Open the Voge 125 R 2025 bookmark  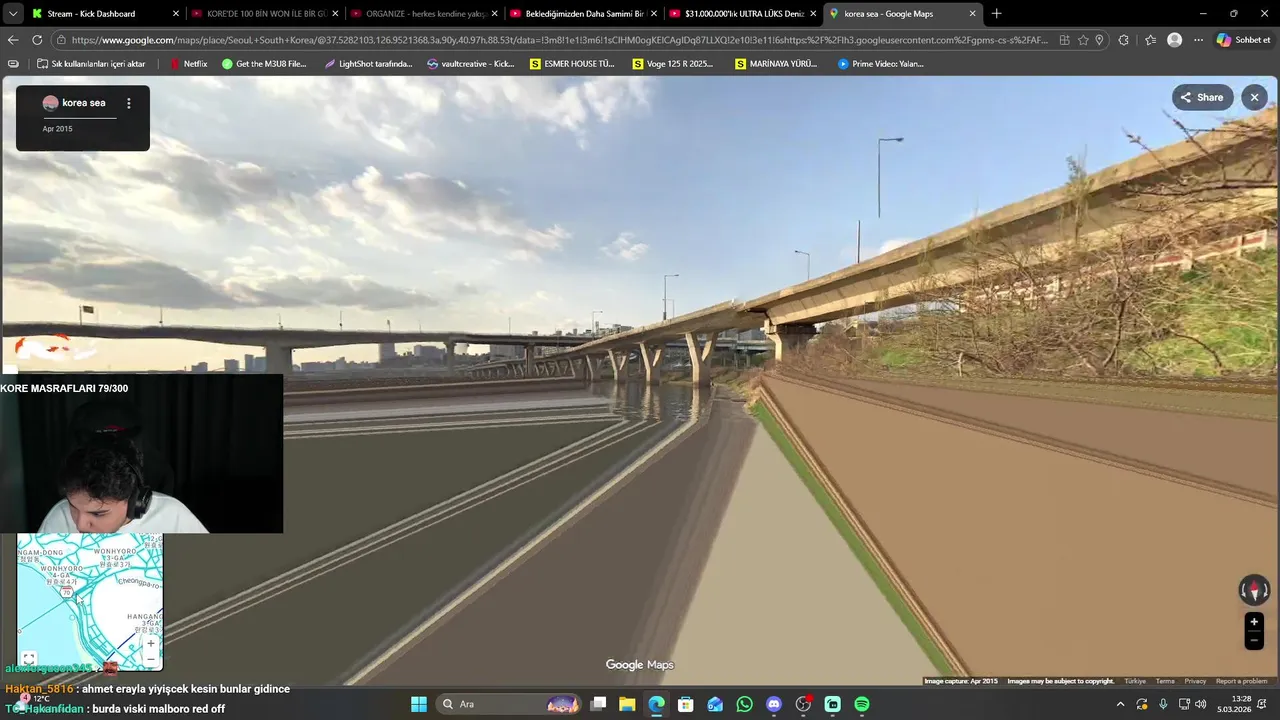[x=673, y=63]
